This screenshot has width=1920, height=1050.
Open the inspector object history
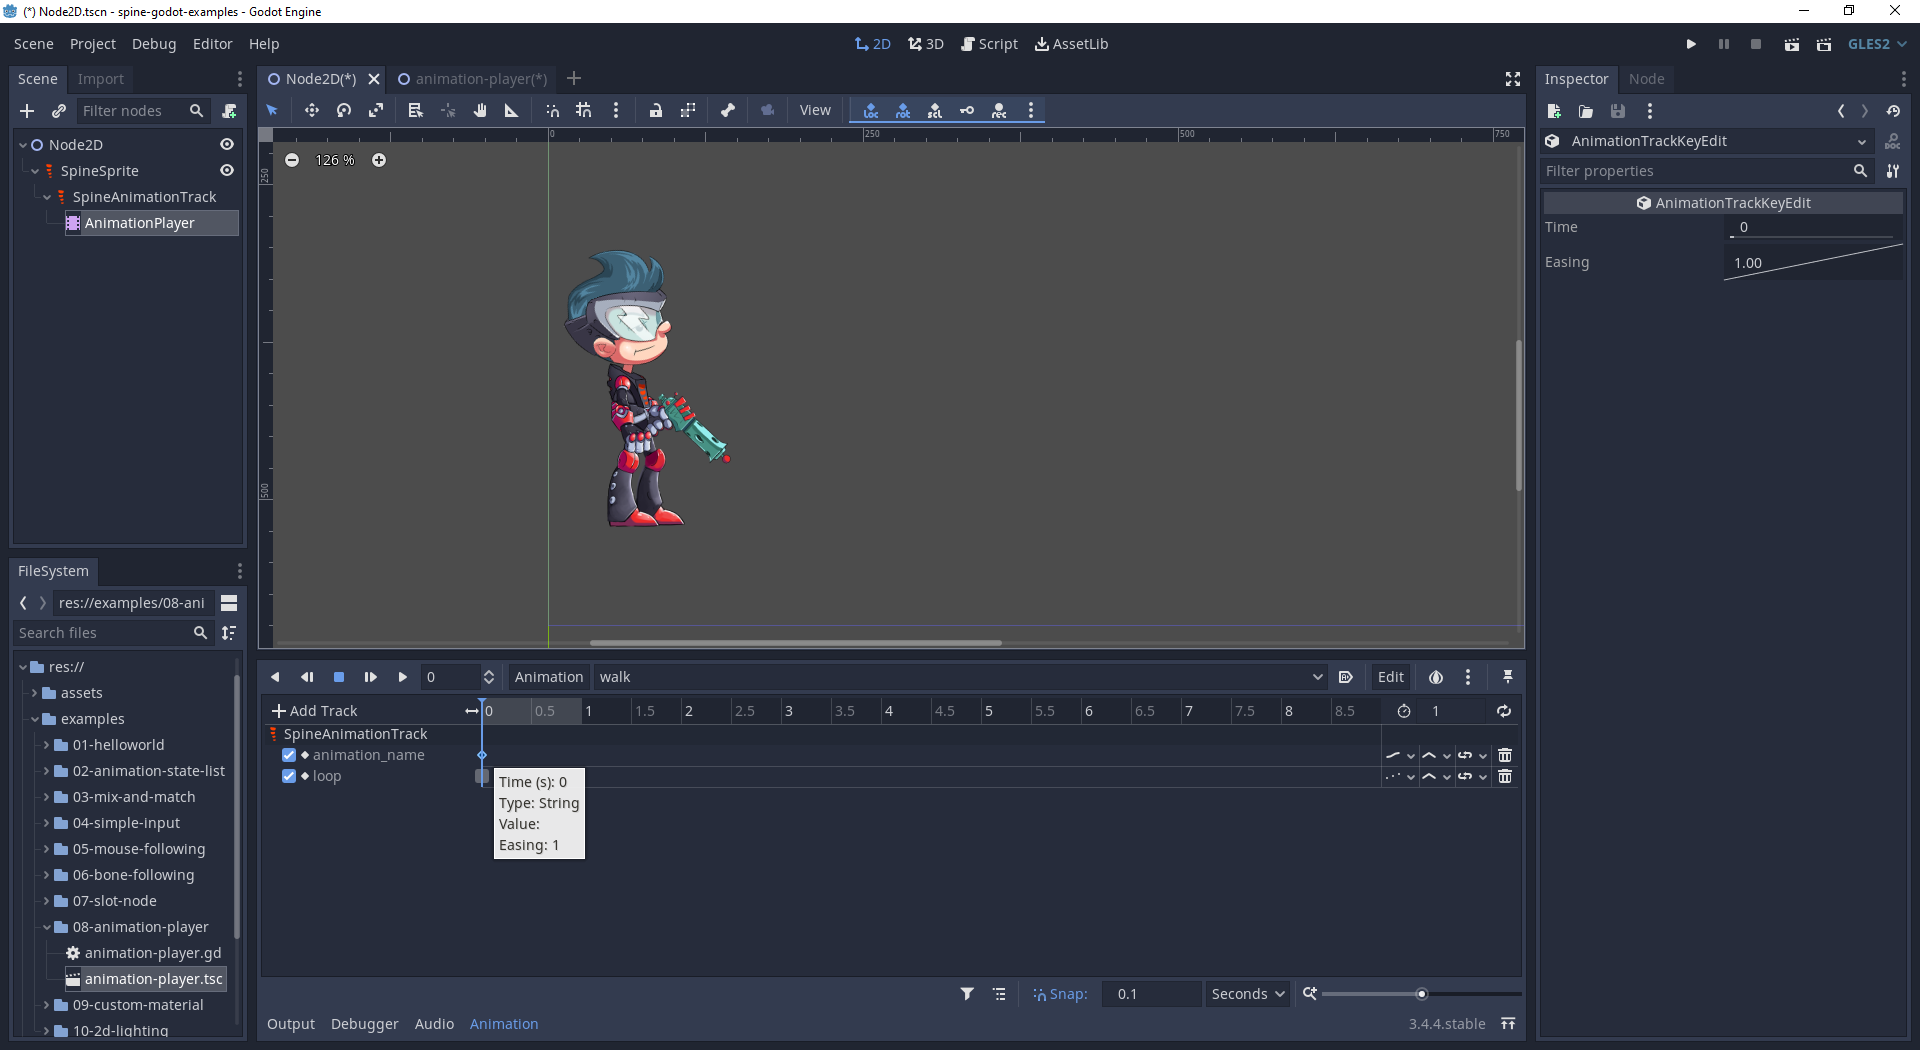[1893, 111]
